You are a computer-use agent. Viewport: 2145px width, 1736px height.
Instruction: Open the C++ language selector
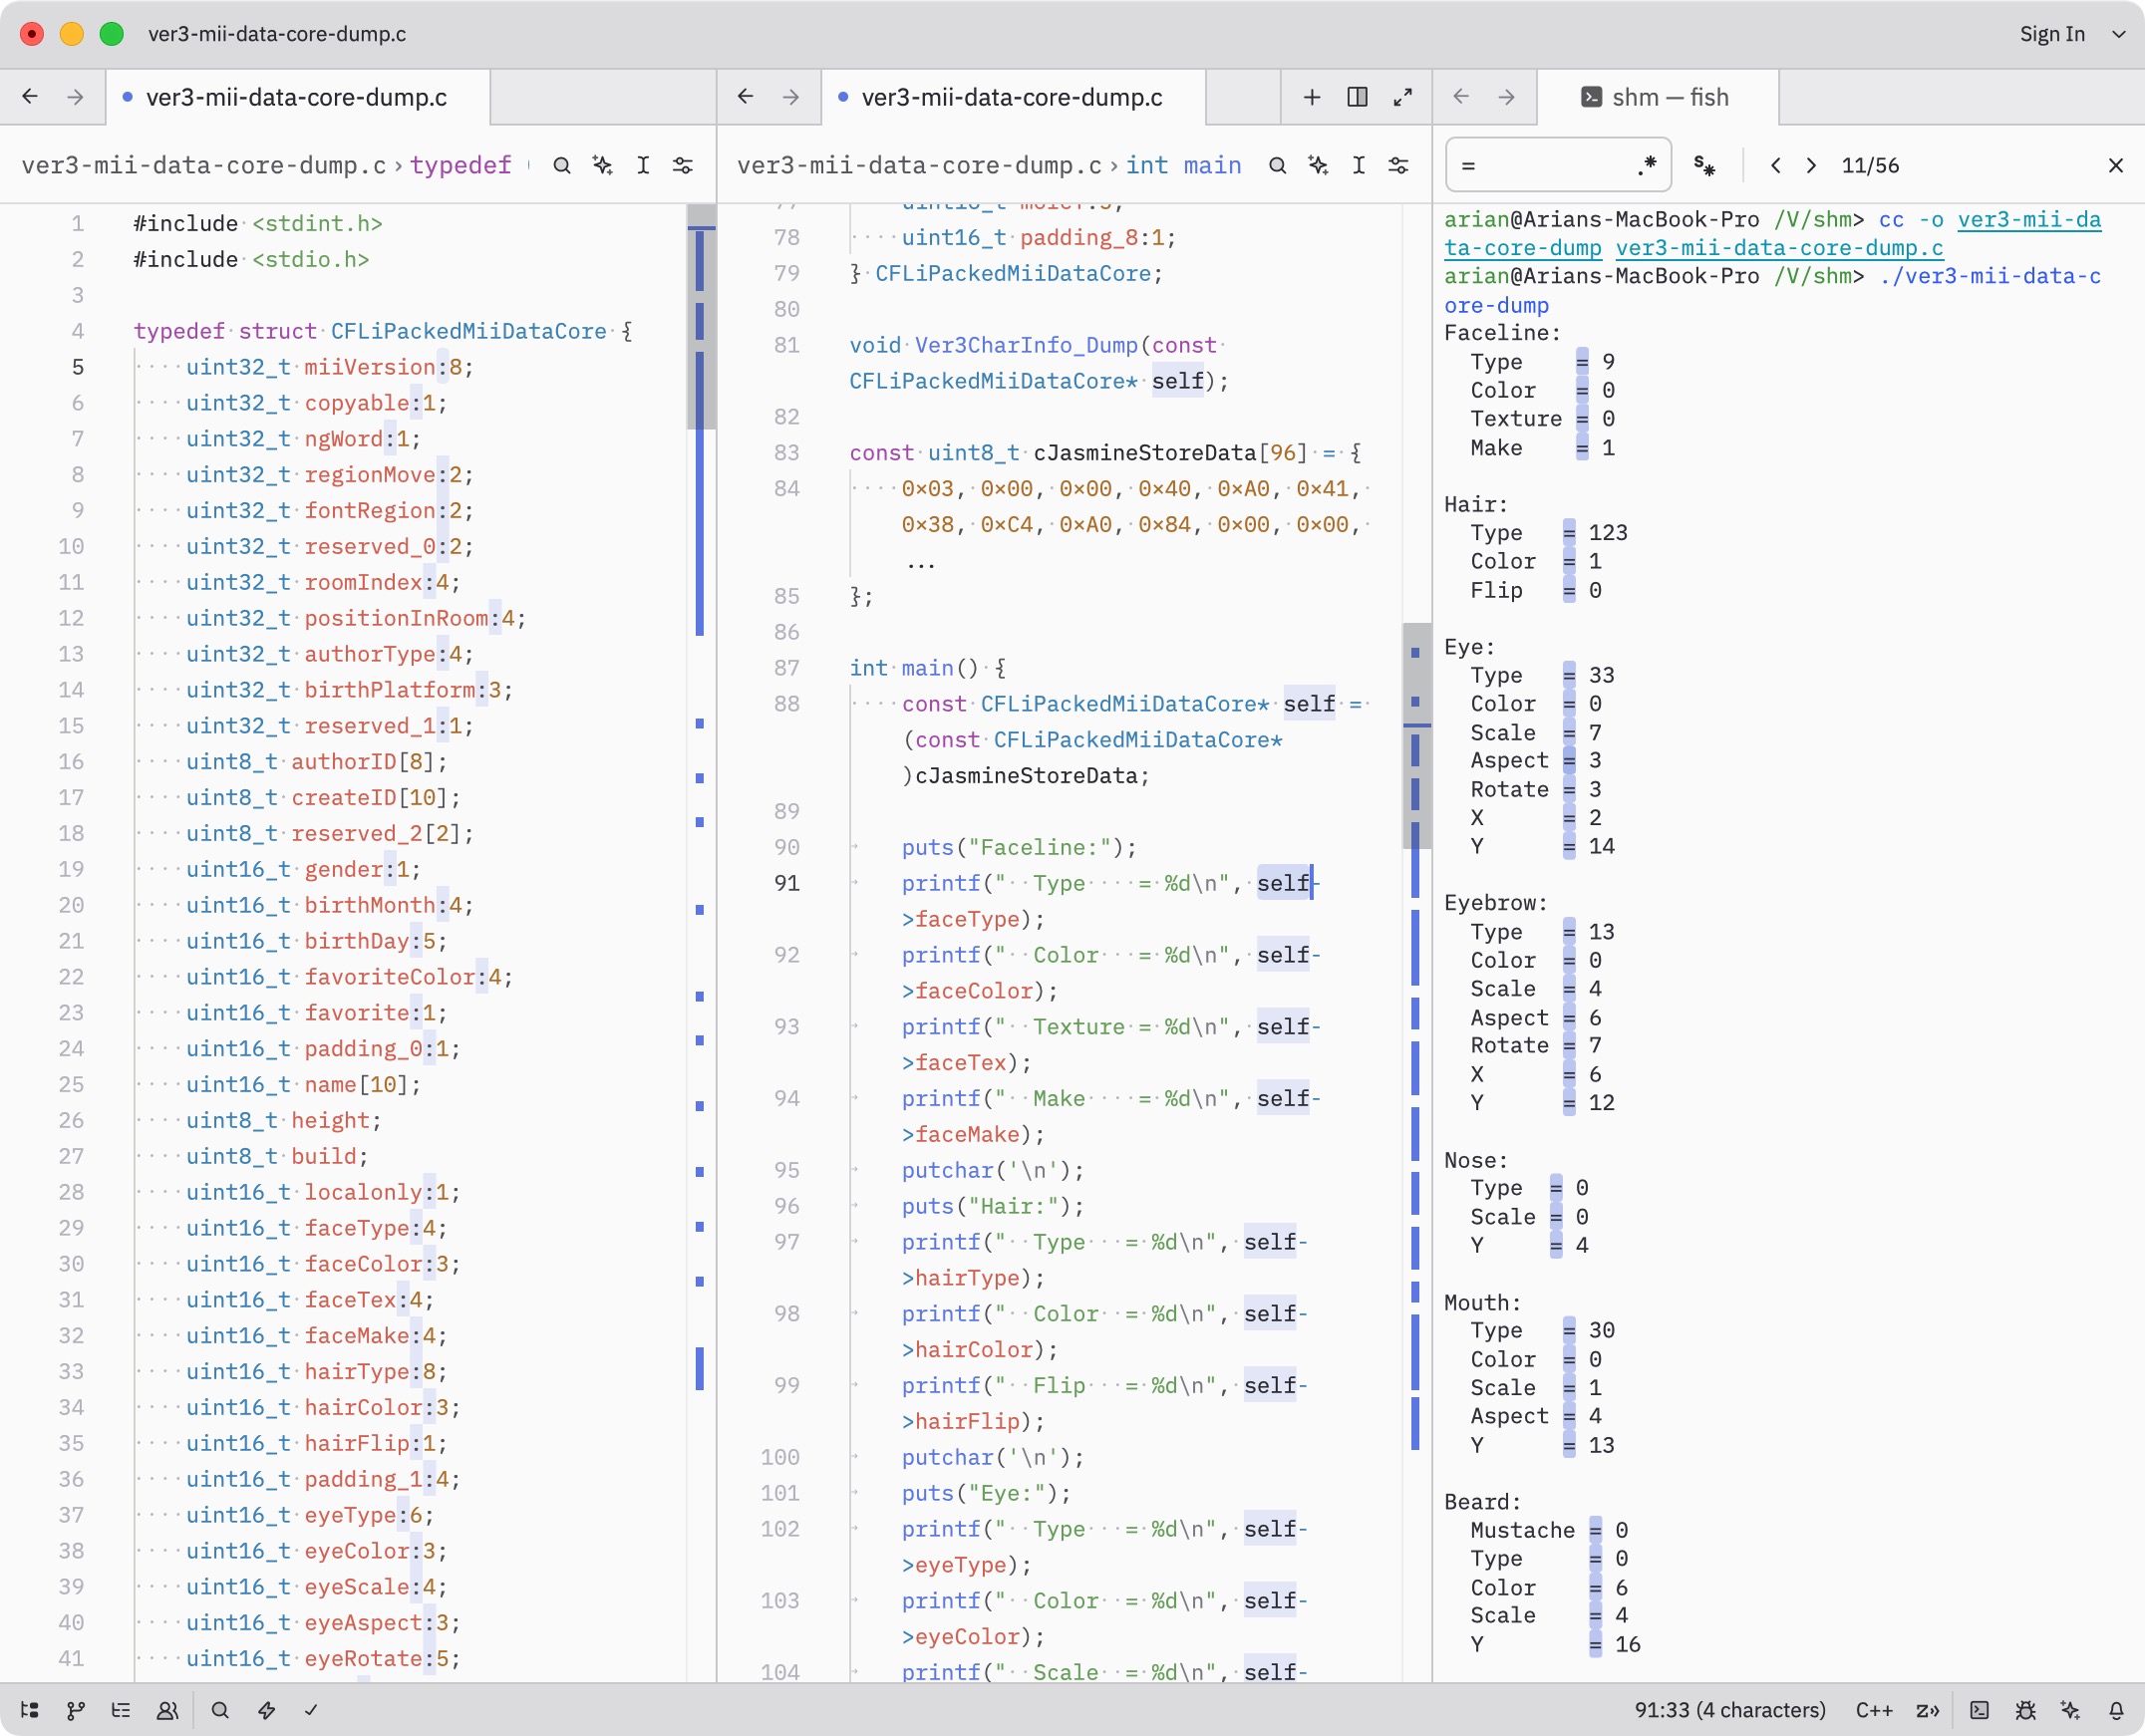coord(1873,1710)
